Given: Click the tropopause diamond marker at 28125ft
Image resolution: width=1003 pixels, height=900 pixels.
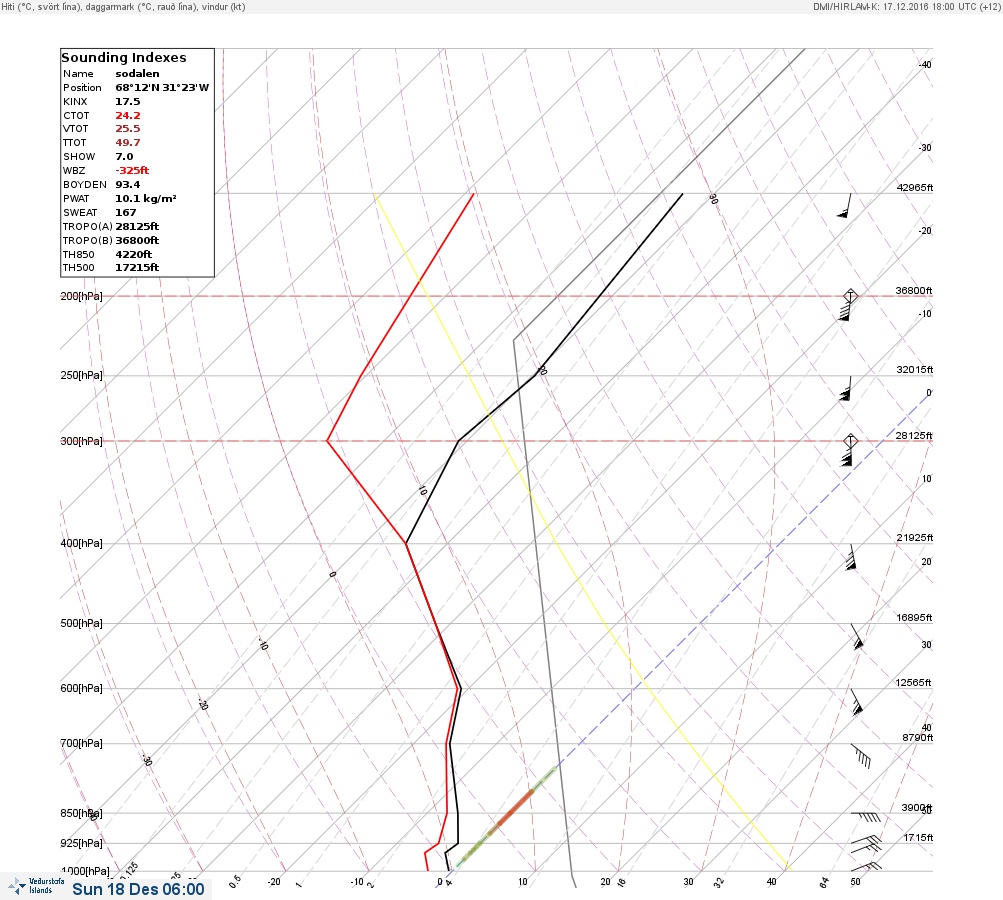Looking at the screenshot, I should [850, 441].
